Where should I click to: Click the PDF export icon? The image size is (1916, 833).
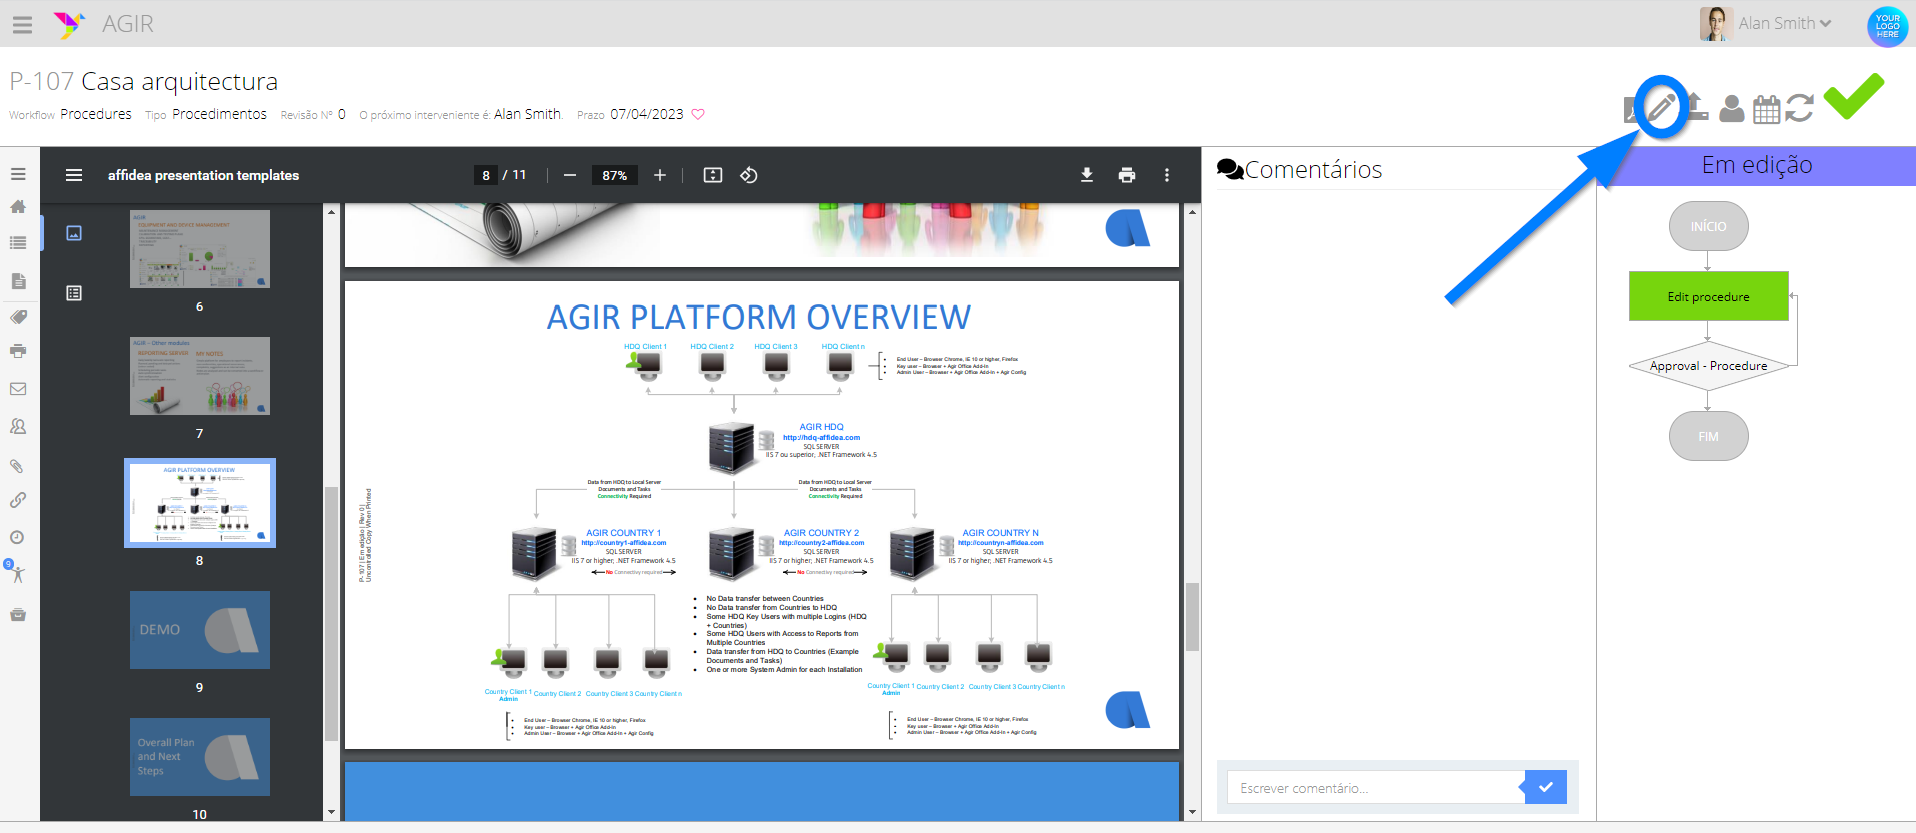[x=1632, y=110]
